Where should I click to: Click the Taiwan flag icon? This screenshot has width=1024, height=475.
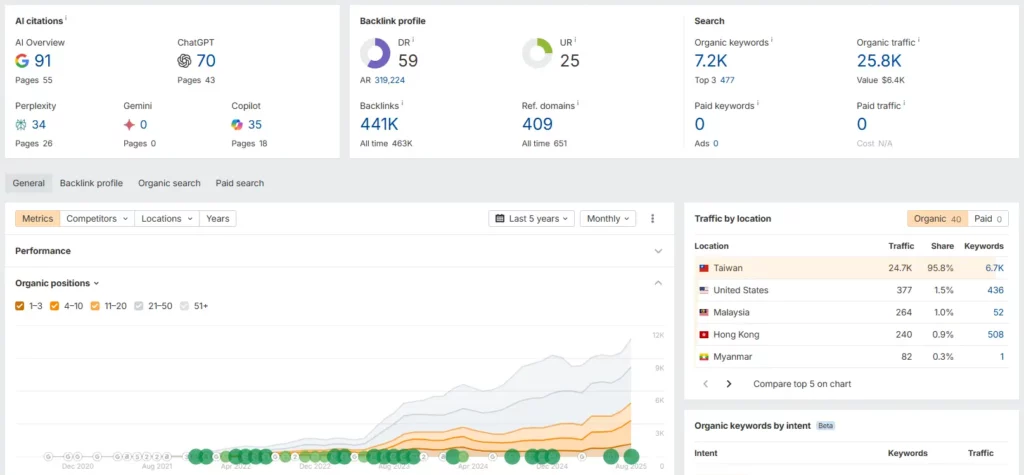point(704,268)
